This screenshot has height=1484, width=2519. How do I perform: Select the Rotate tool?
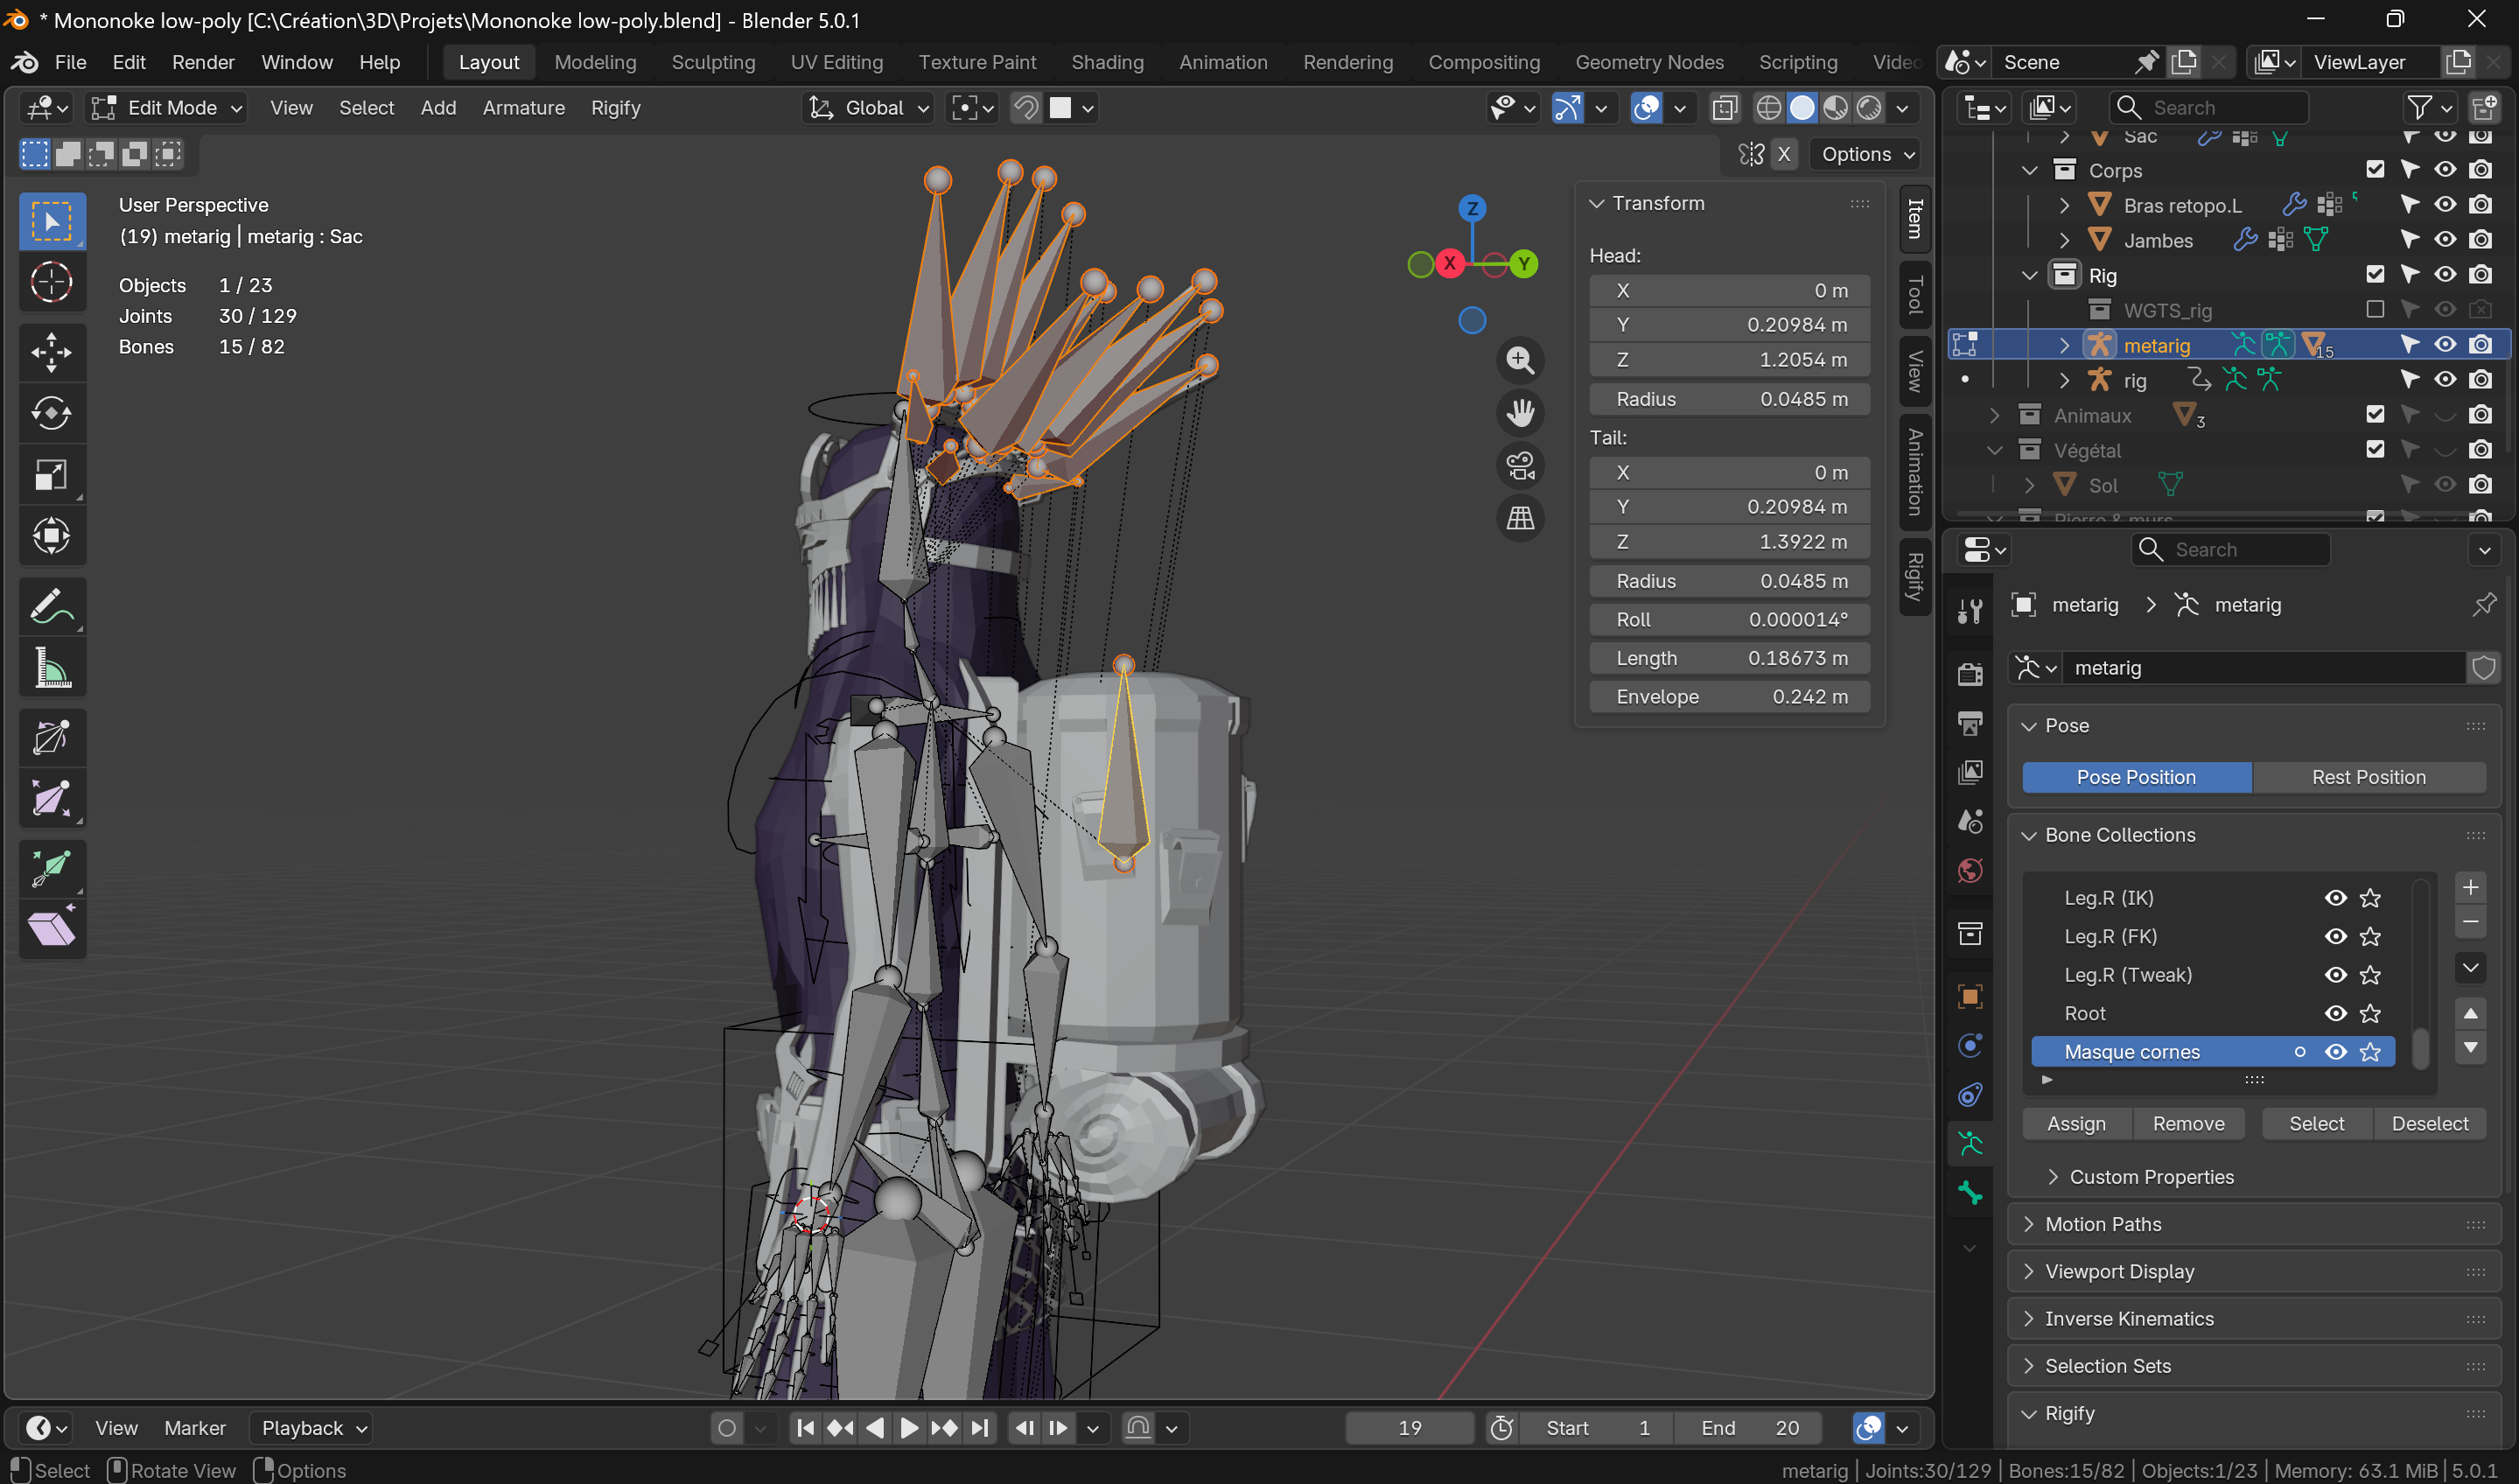51,413
